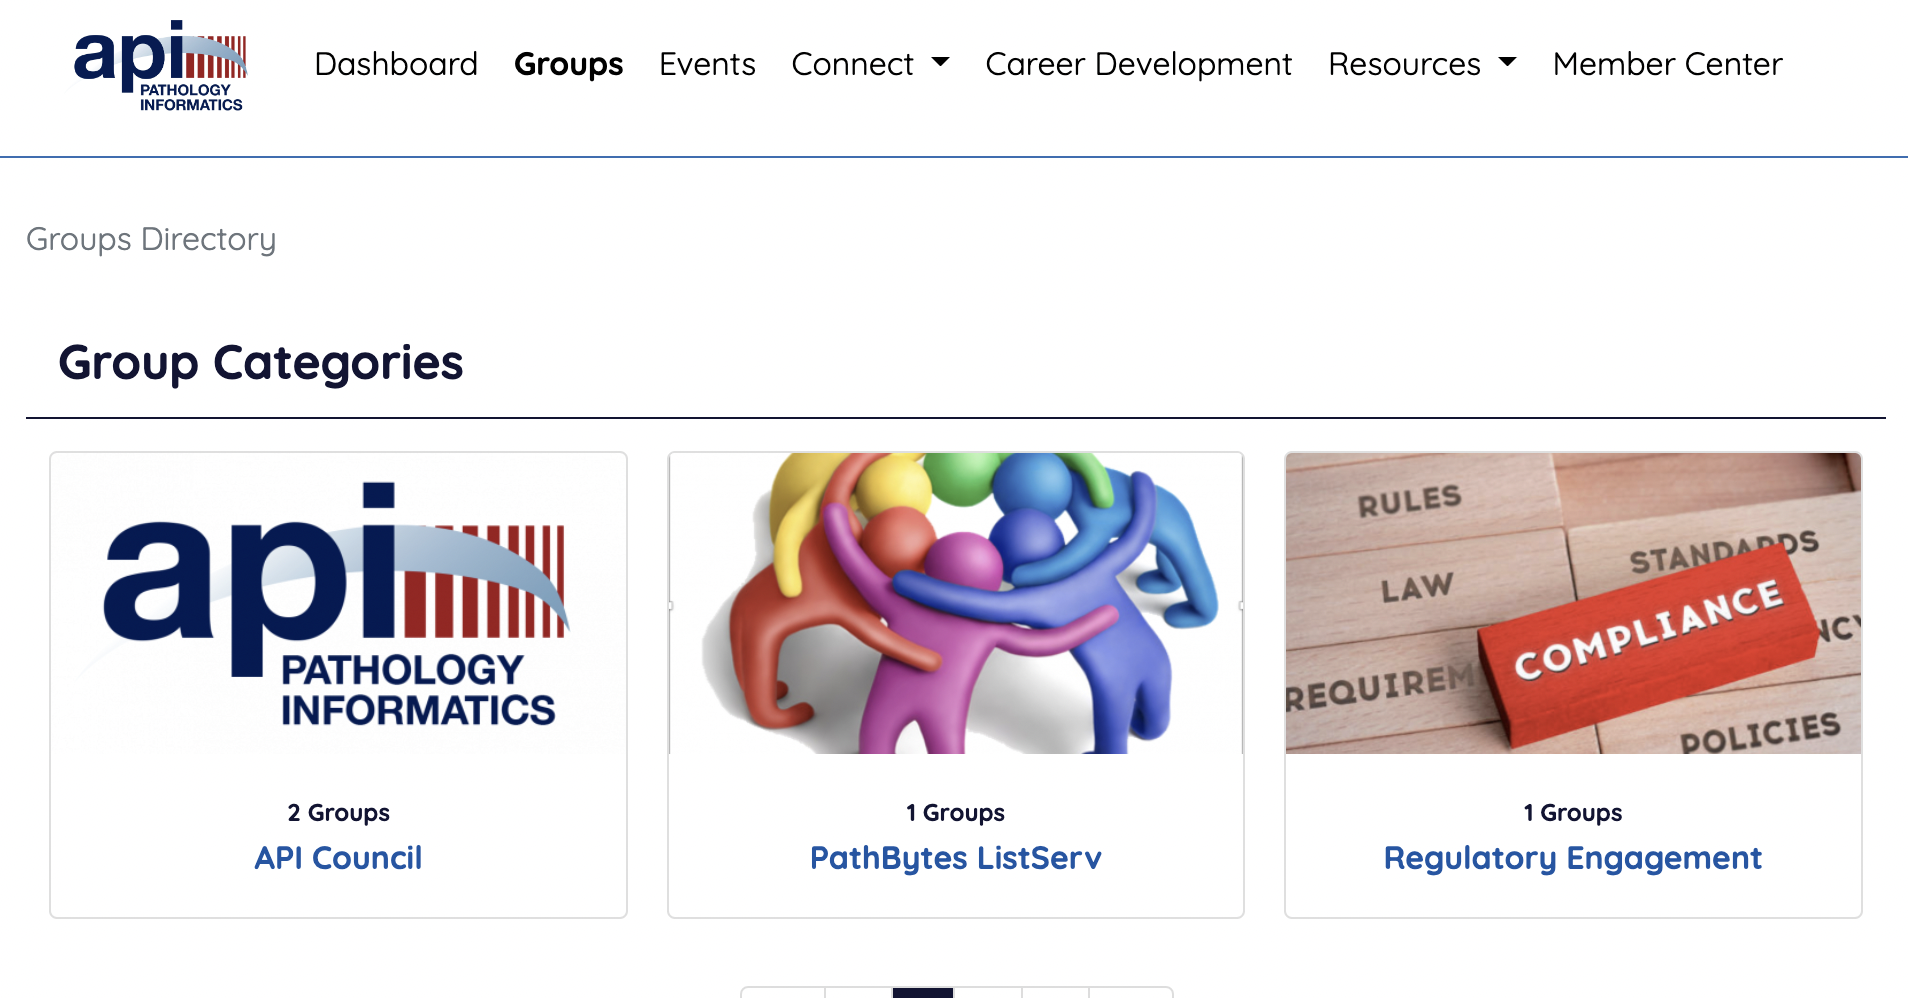Image resolution: width=1908 pixels, height=998 pixels.
Task: Go to the Events page
Action: click(x=707, y=64)
